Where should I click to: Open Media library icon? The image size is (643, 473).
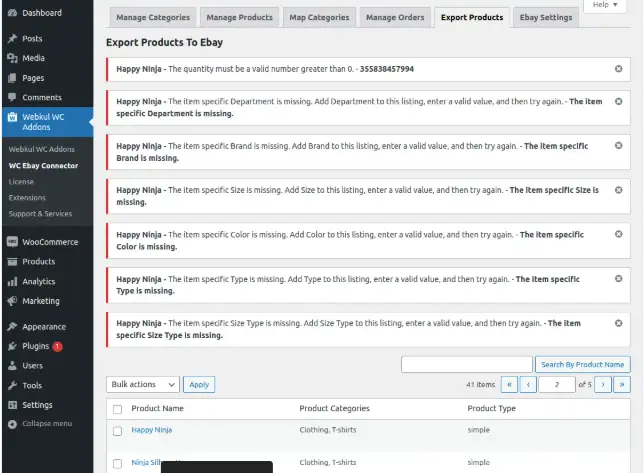(x=11, y=58)
